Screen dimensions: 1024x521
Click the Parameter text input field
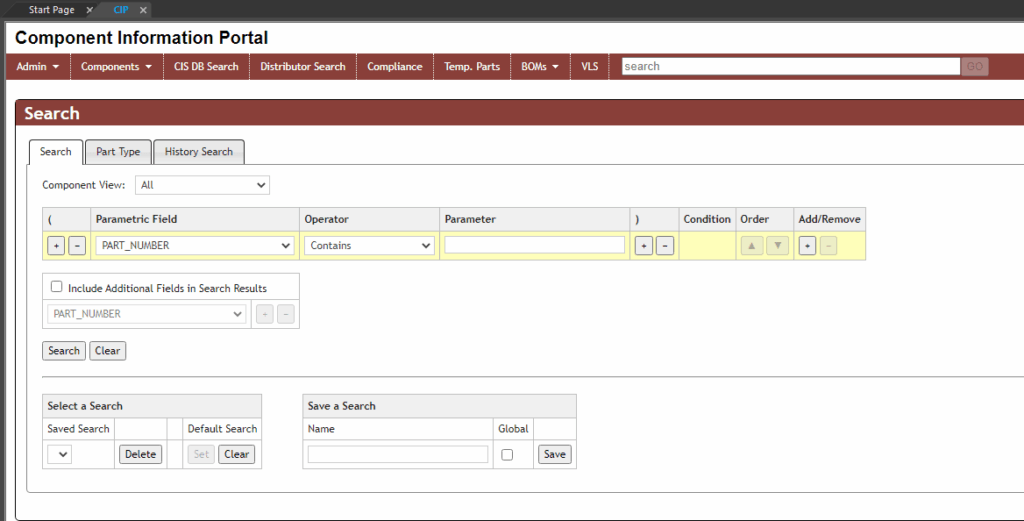pos(534,245)
